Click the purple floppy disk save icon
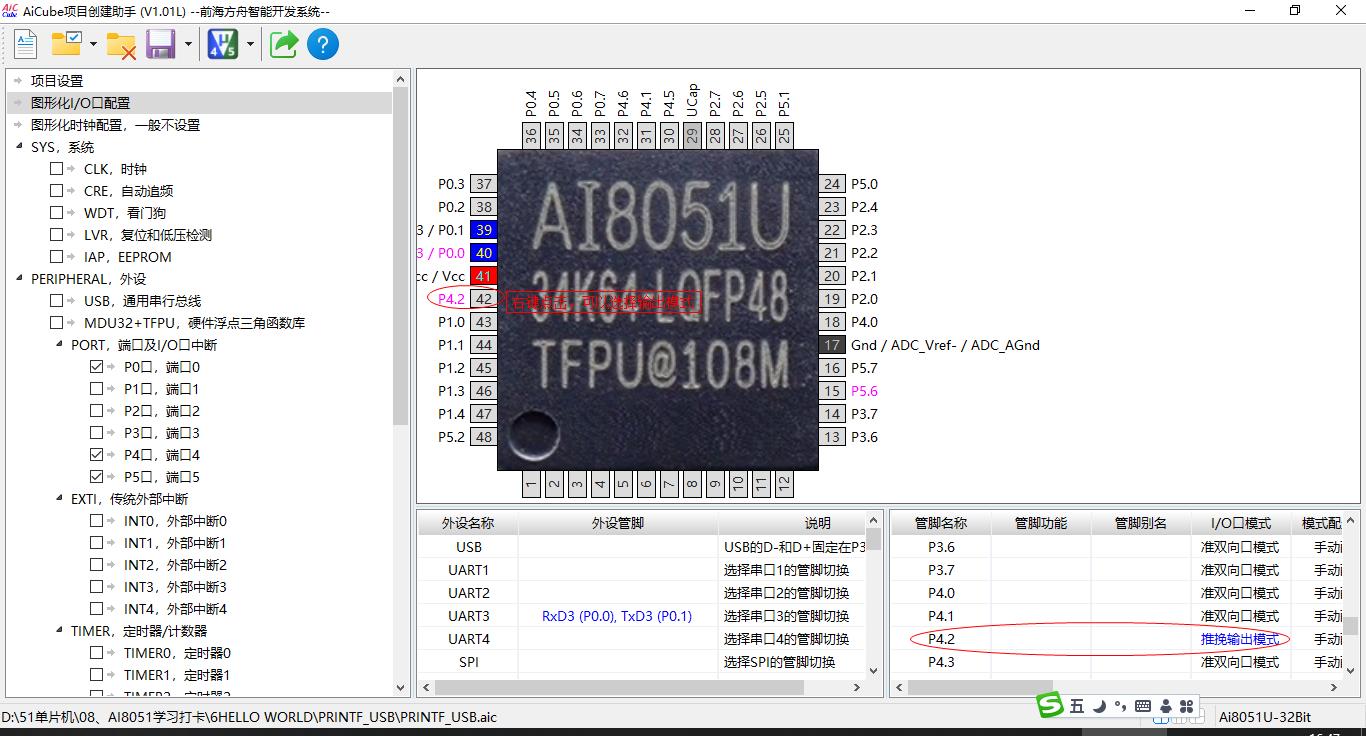 pos(161,44)
